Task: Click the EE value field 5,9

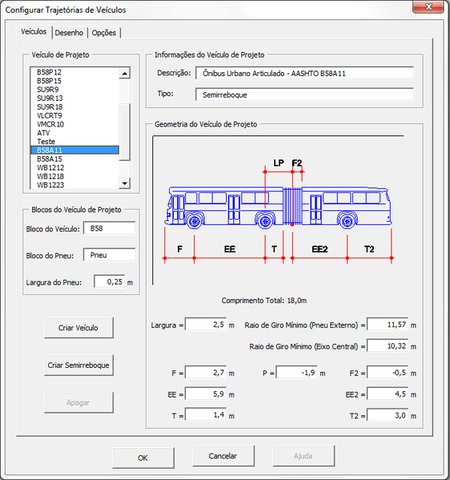Action: point(206,394)
